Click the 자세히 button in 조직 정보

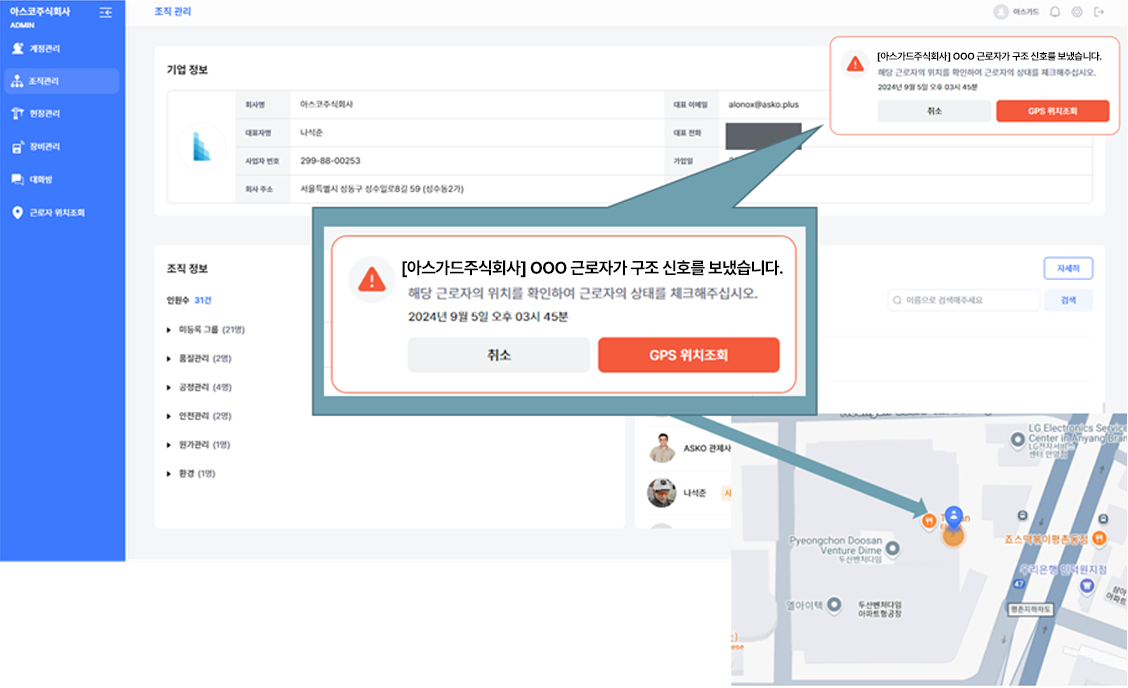pyautogui.click(x=1068, y=268)
